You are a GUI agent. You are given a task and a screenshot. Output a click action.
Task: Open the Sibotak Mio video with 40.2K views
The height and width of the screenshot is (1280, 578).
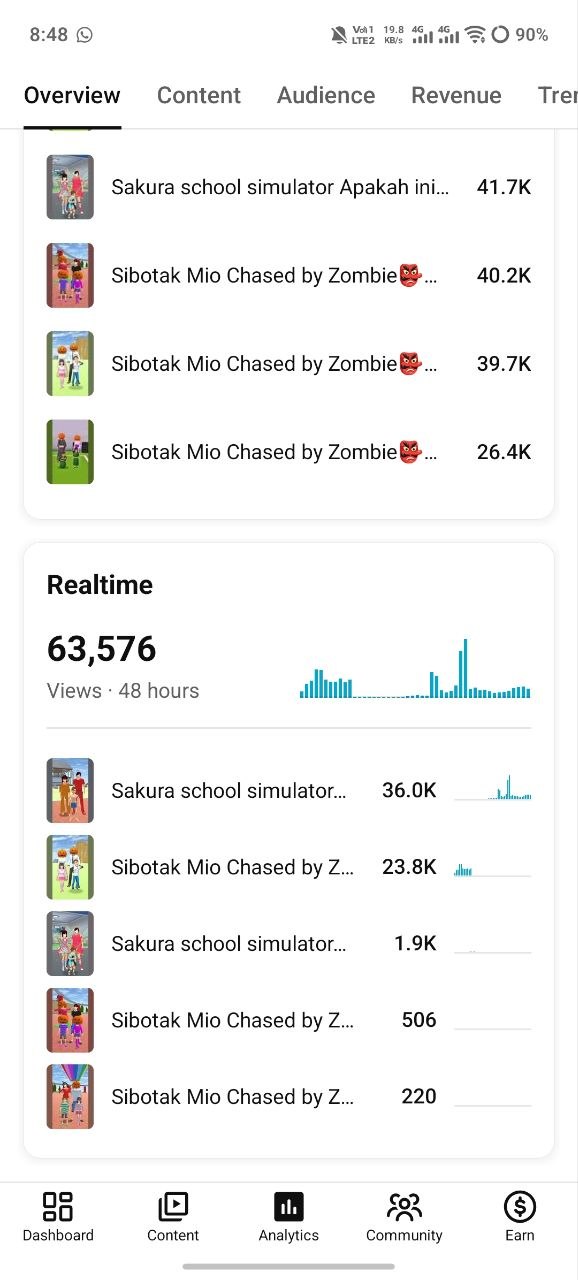(289, 275)
